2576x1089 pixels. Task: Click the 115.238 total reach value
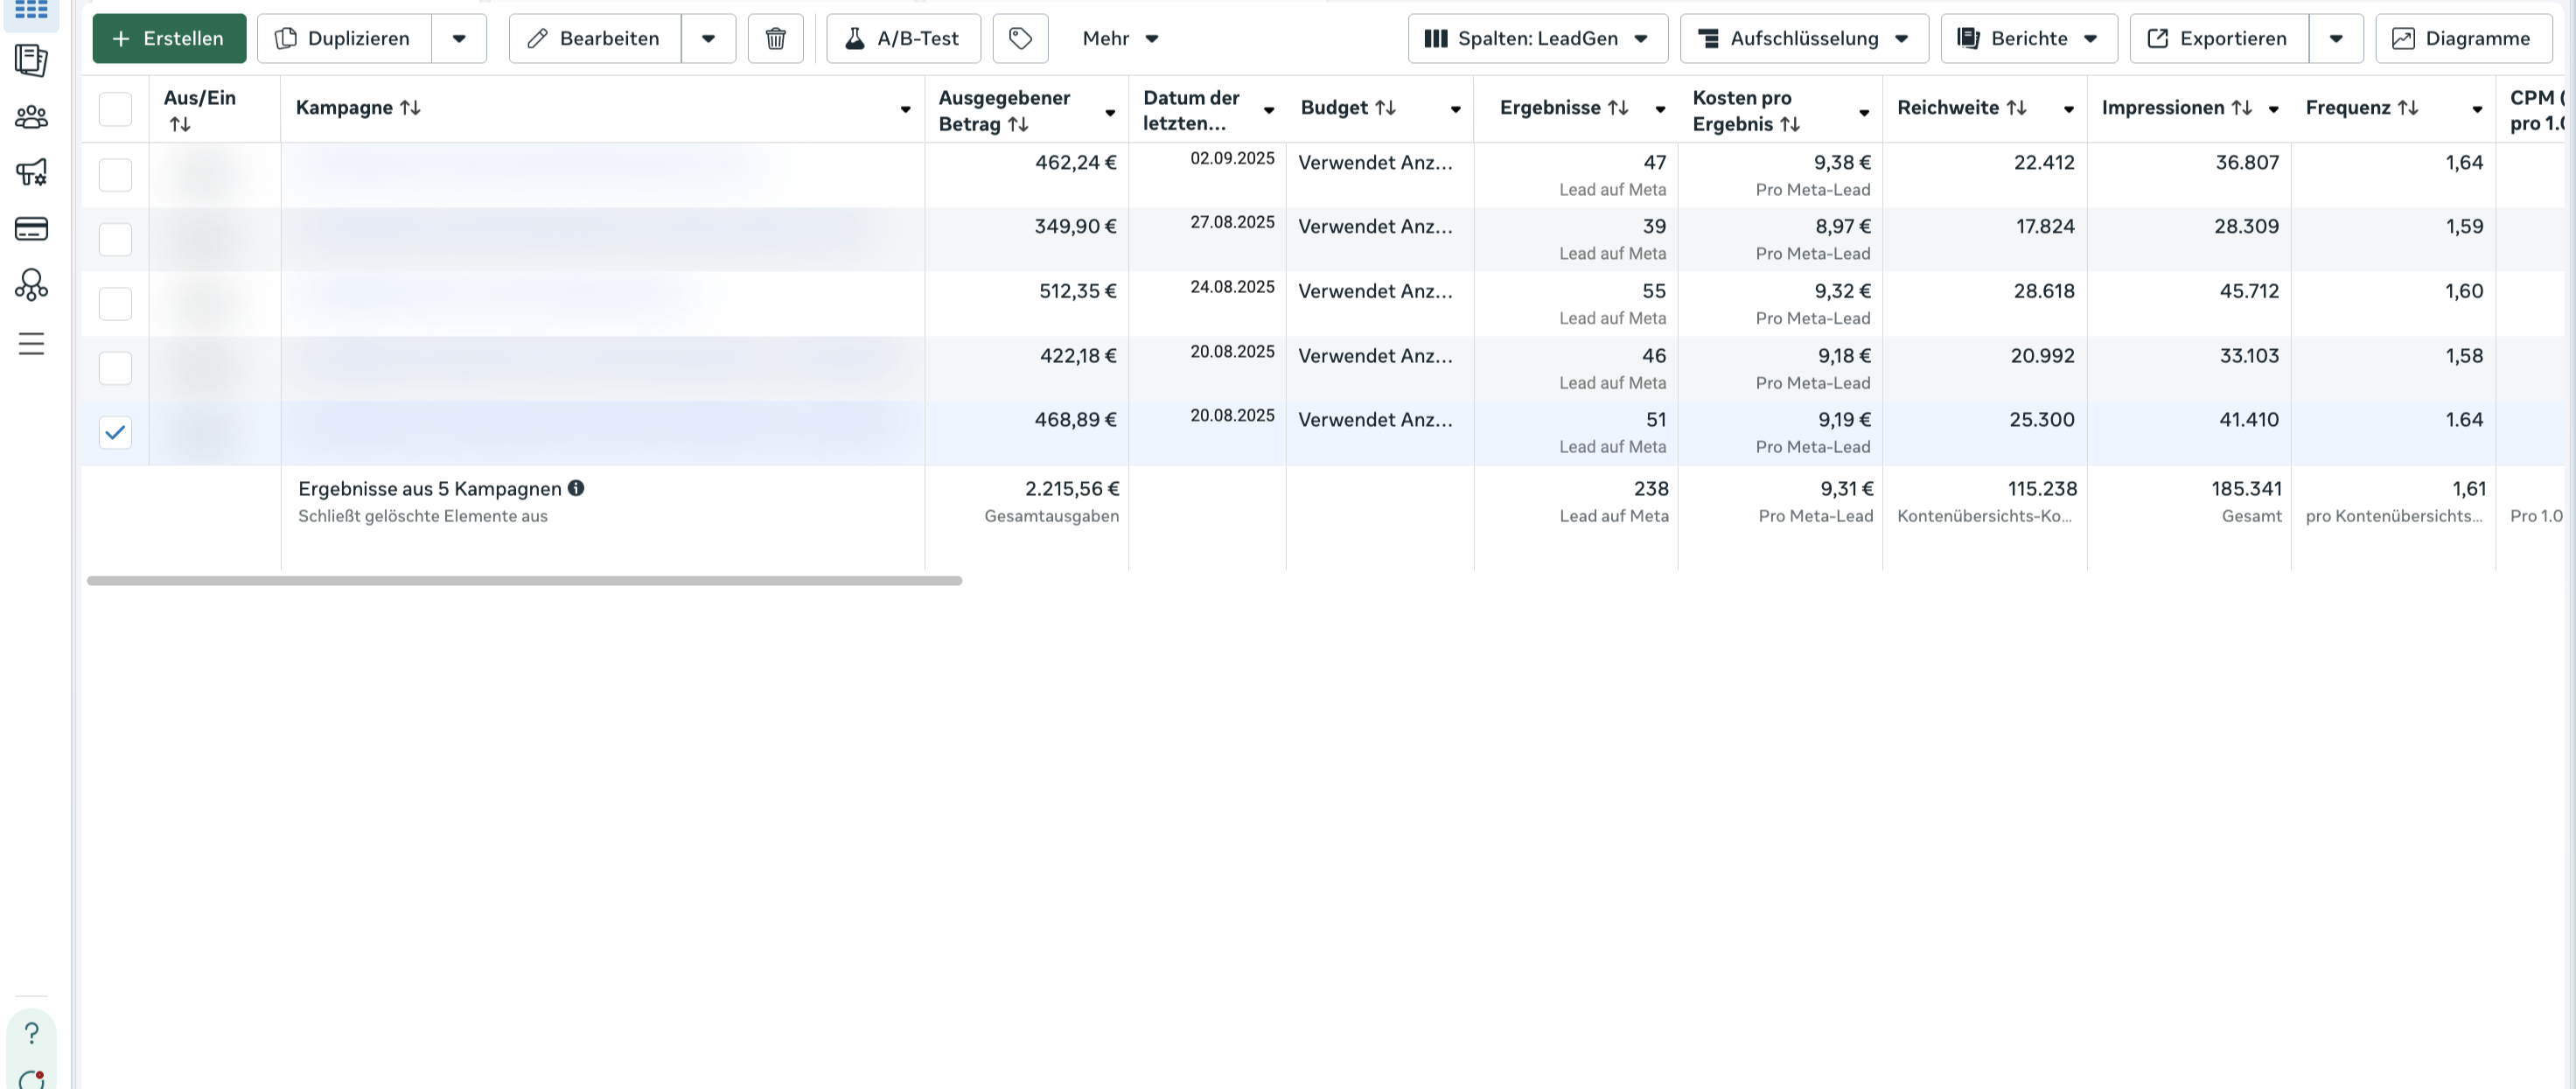pyautogui.click(x=2042, y=488)
